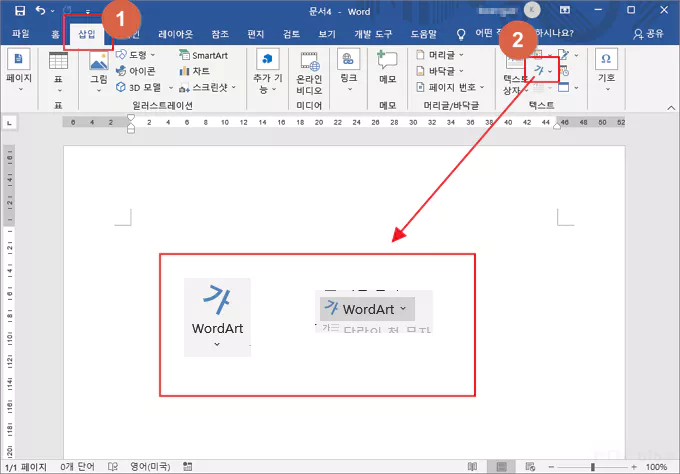Click the 공유 share button
Image resolution: width=680 pixels, height=474 pixels.
tap(648, 34)
